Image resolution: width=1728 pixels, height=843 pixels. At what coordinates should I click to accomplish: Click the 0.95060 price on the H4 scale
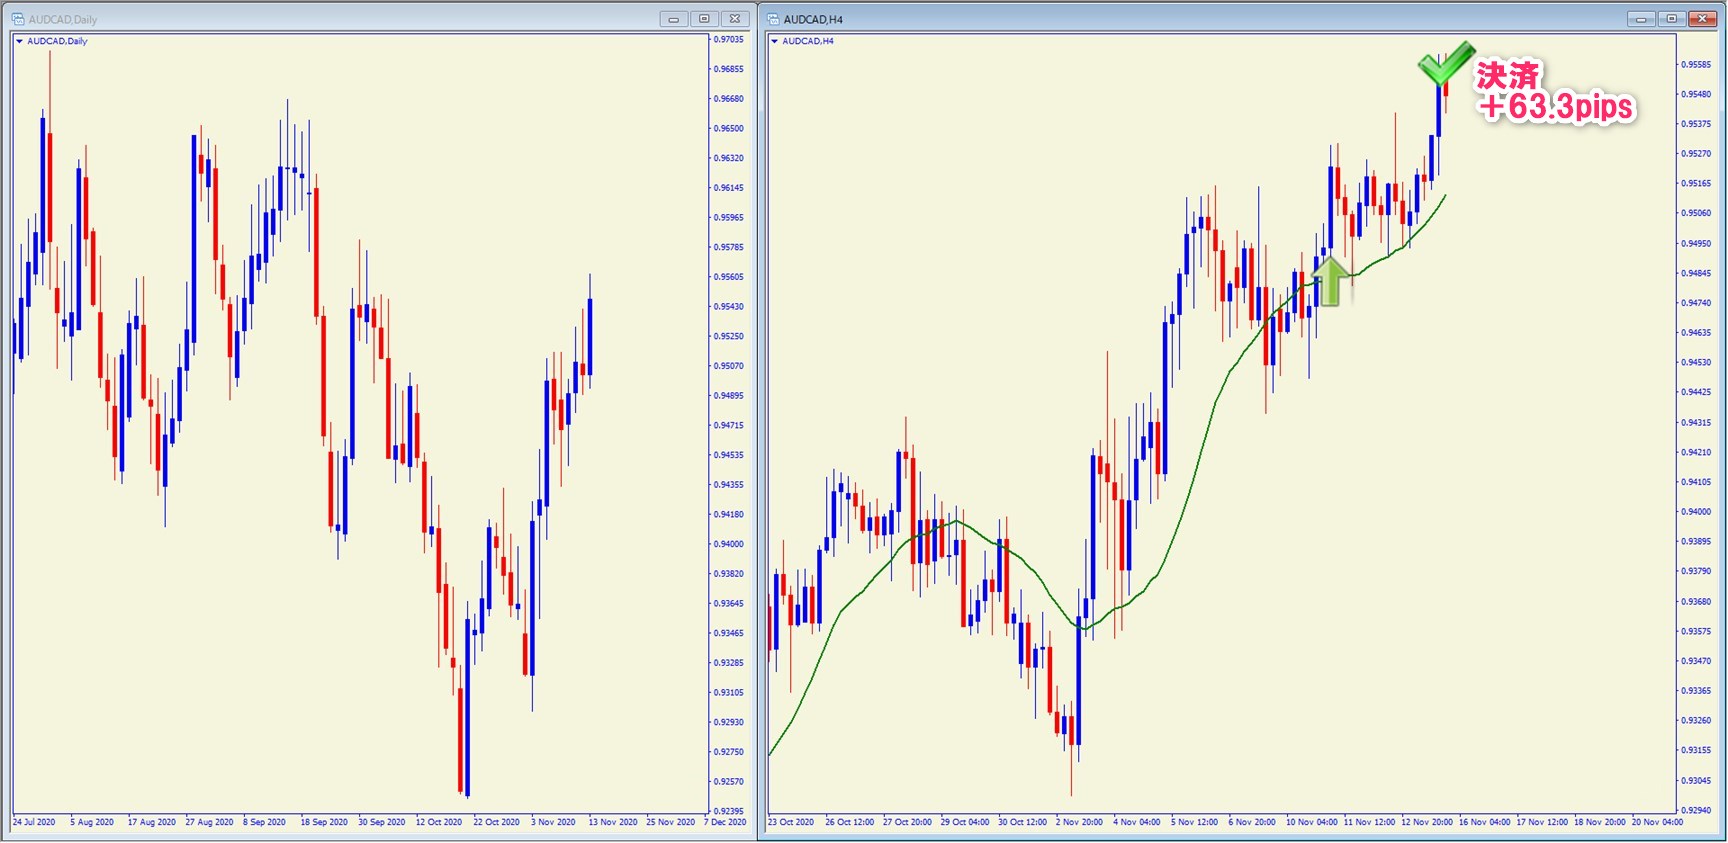click(1696, 213)
